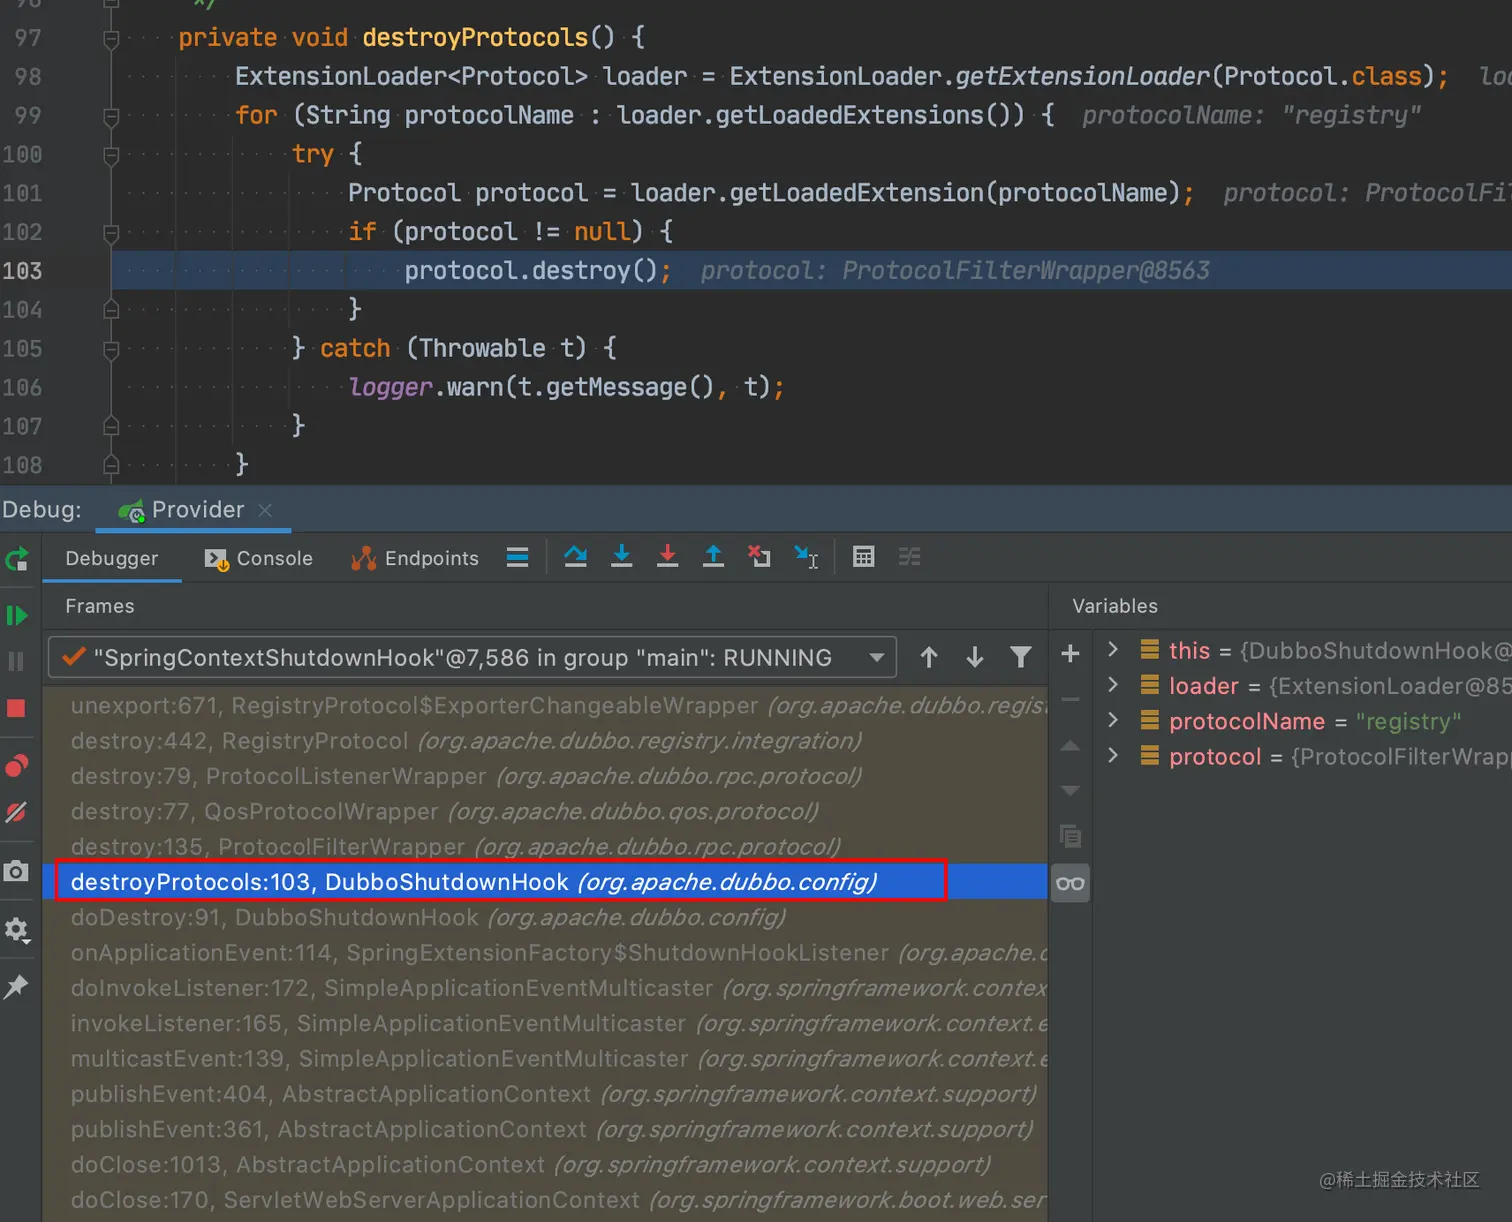Select frame publishEvent:361
Image resolution: width=1512 pixels, height=1222 pixels.
[x=545, y=1129]
